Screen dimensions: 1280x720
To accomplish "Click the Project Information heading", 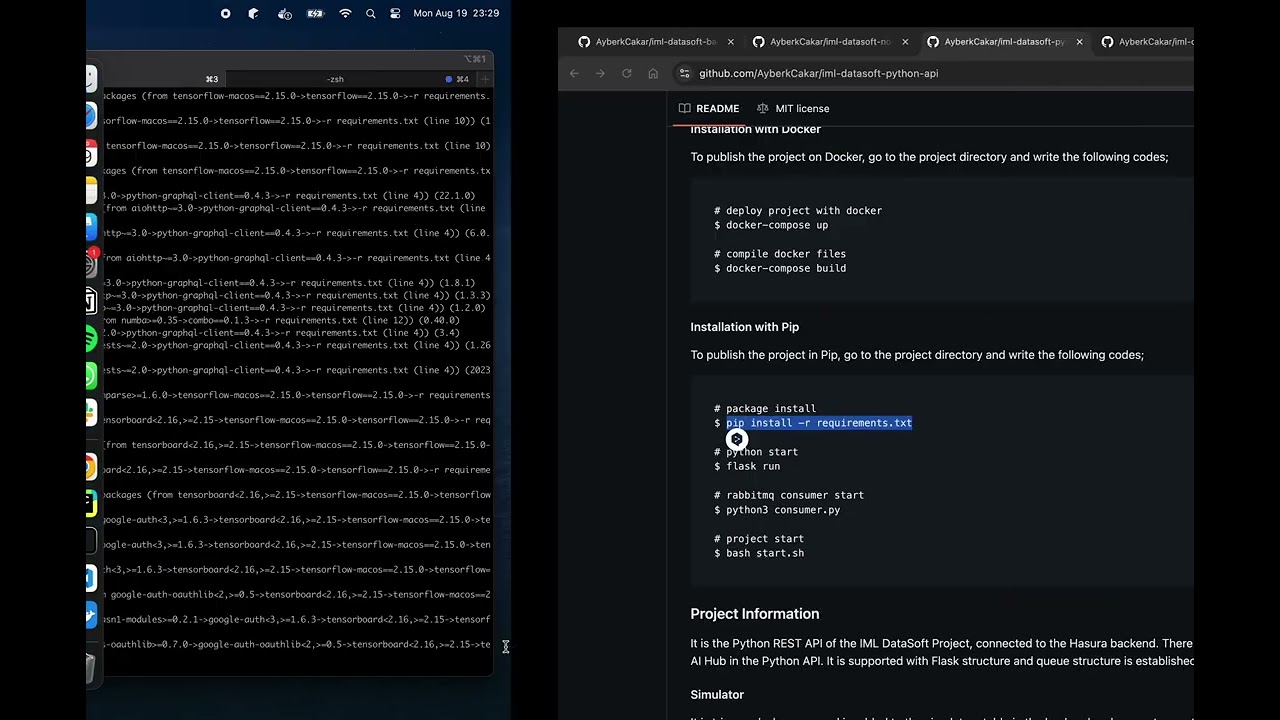I will point(754,614).
